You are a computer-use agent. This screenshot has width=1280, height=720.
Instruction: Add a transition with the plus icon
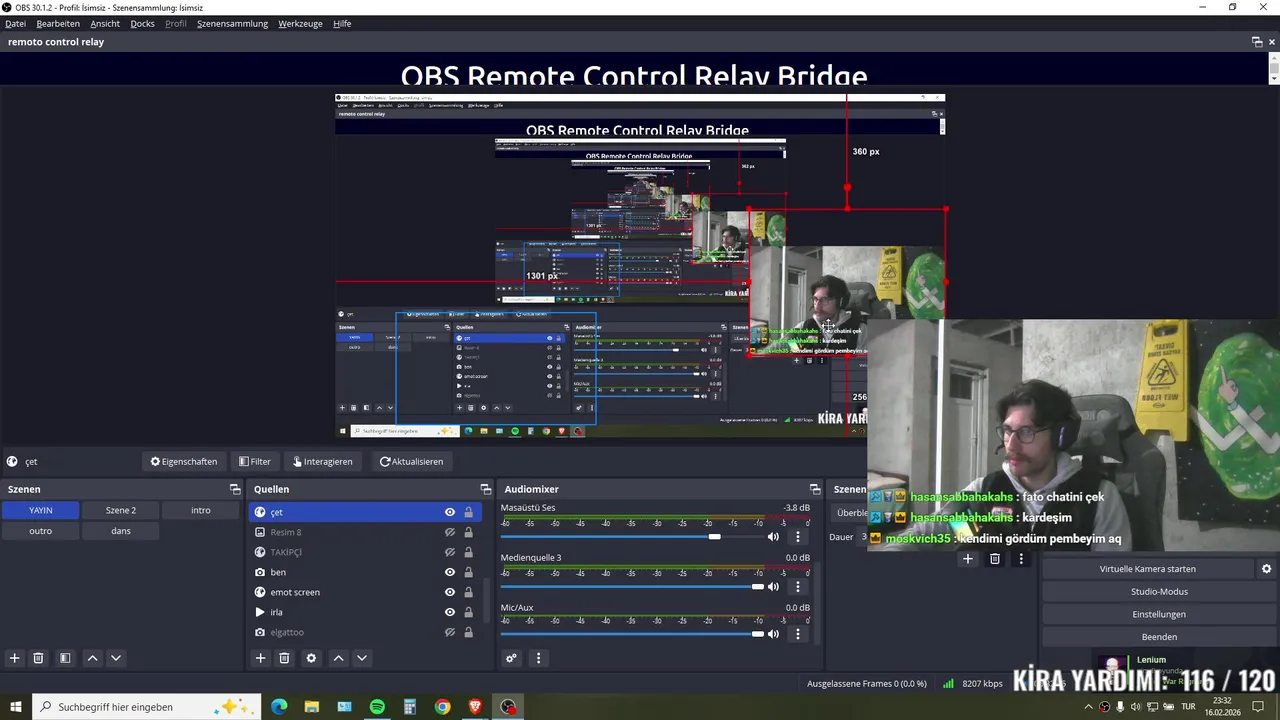tap(967, 559)
